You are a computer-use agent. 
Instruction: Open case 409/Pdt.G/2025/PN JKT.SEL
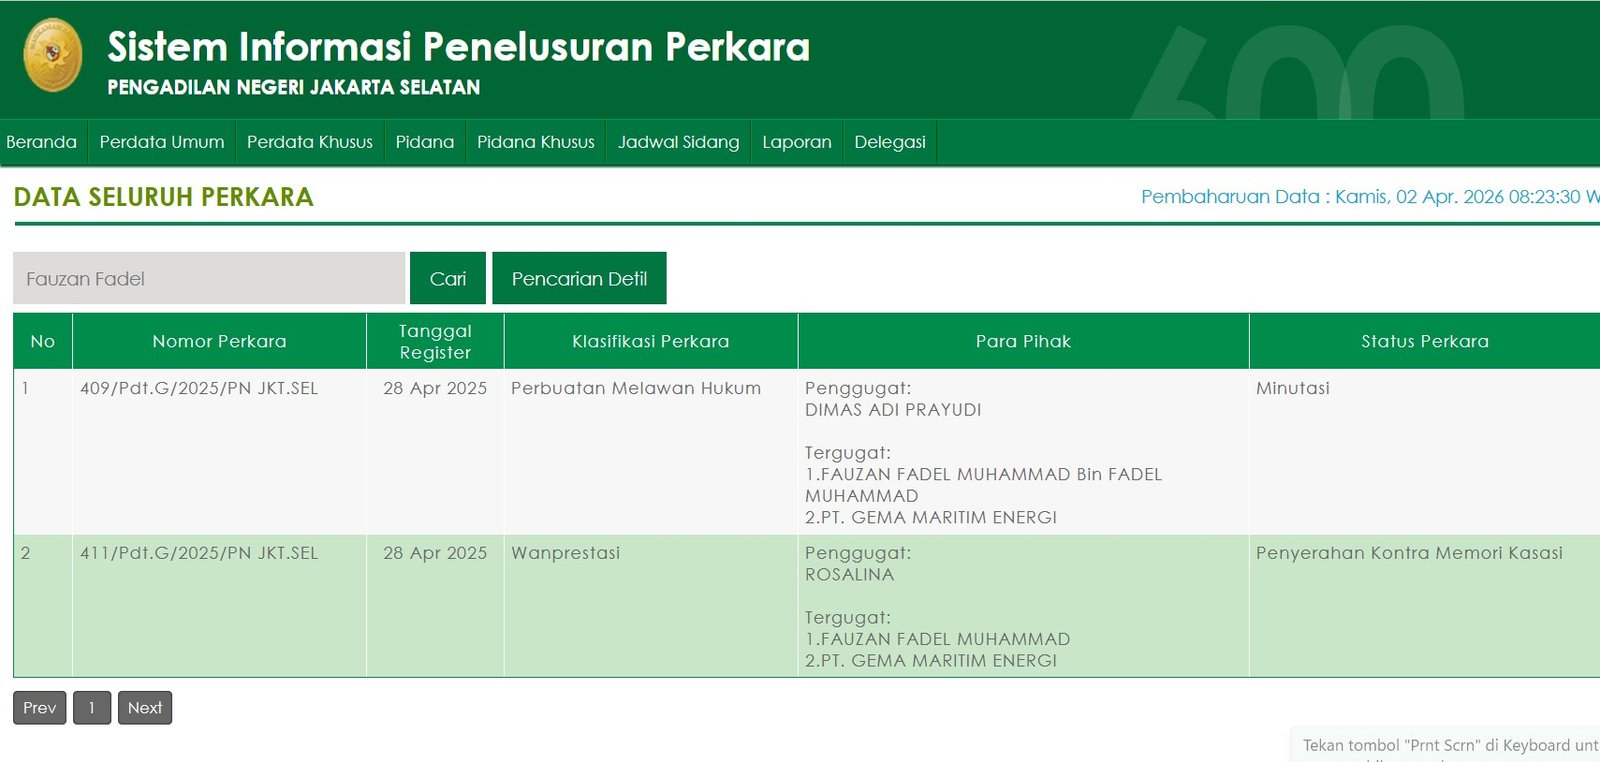199,388
